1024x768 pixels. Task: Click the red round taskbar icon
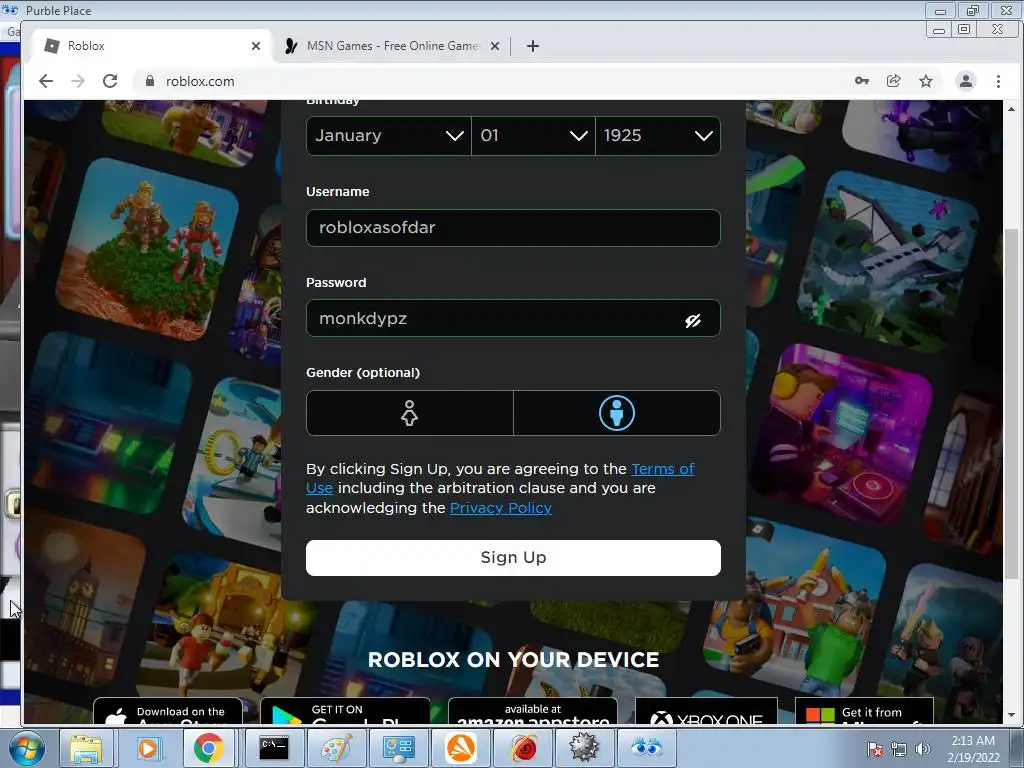click(523, 748)
